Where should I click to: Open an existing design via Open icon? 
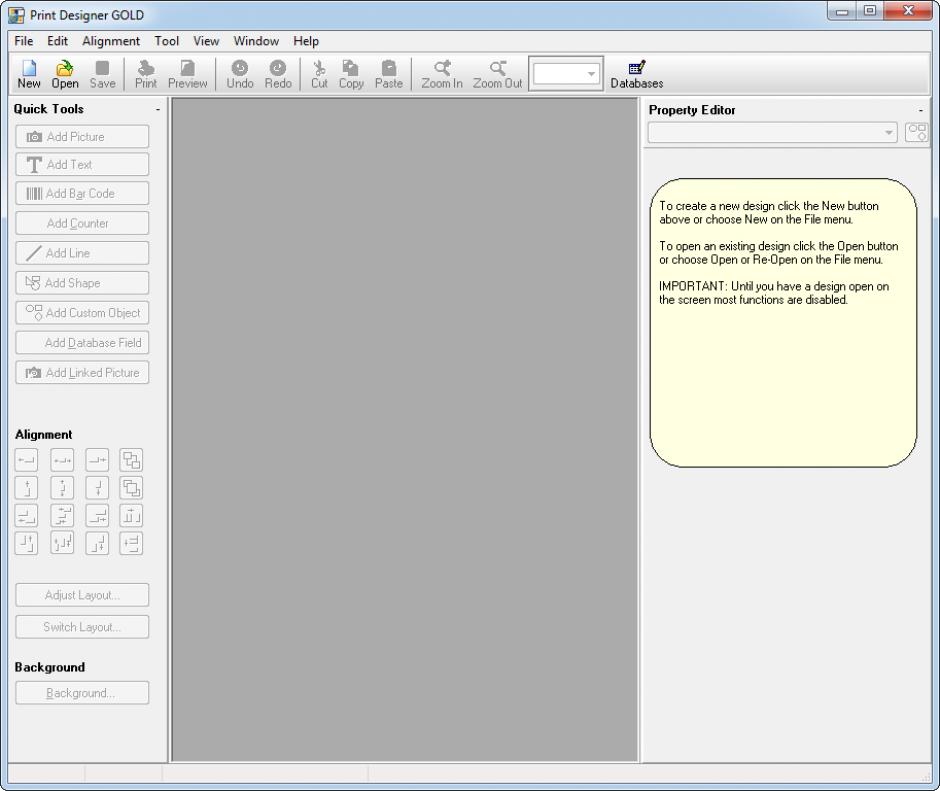click(x=65, y=74)
